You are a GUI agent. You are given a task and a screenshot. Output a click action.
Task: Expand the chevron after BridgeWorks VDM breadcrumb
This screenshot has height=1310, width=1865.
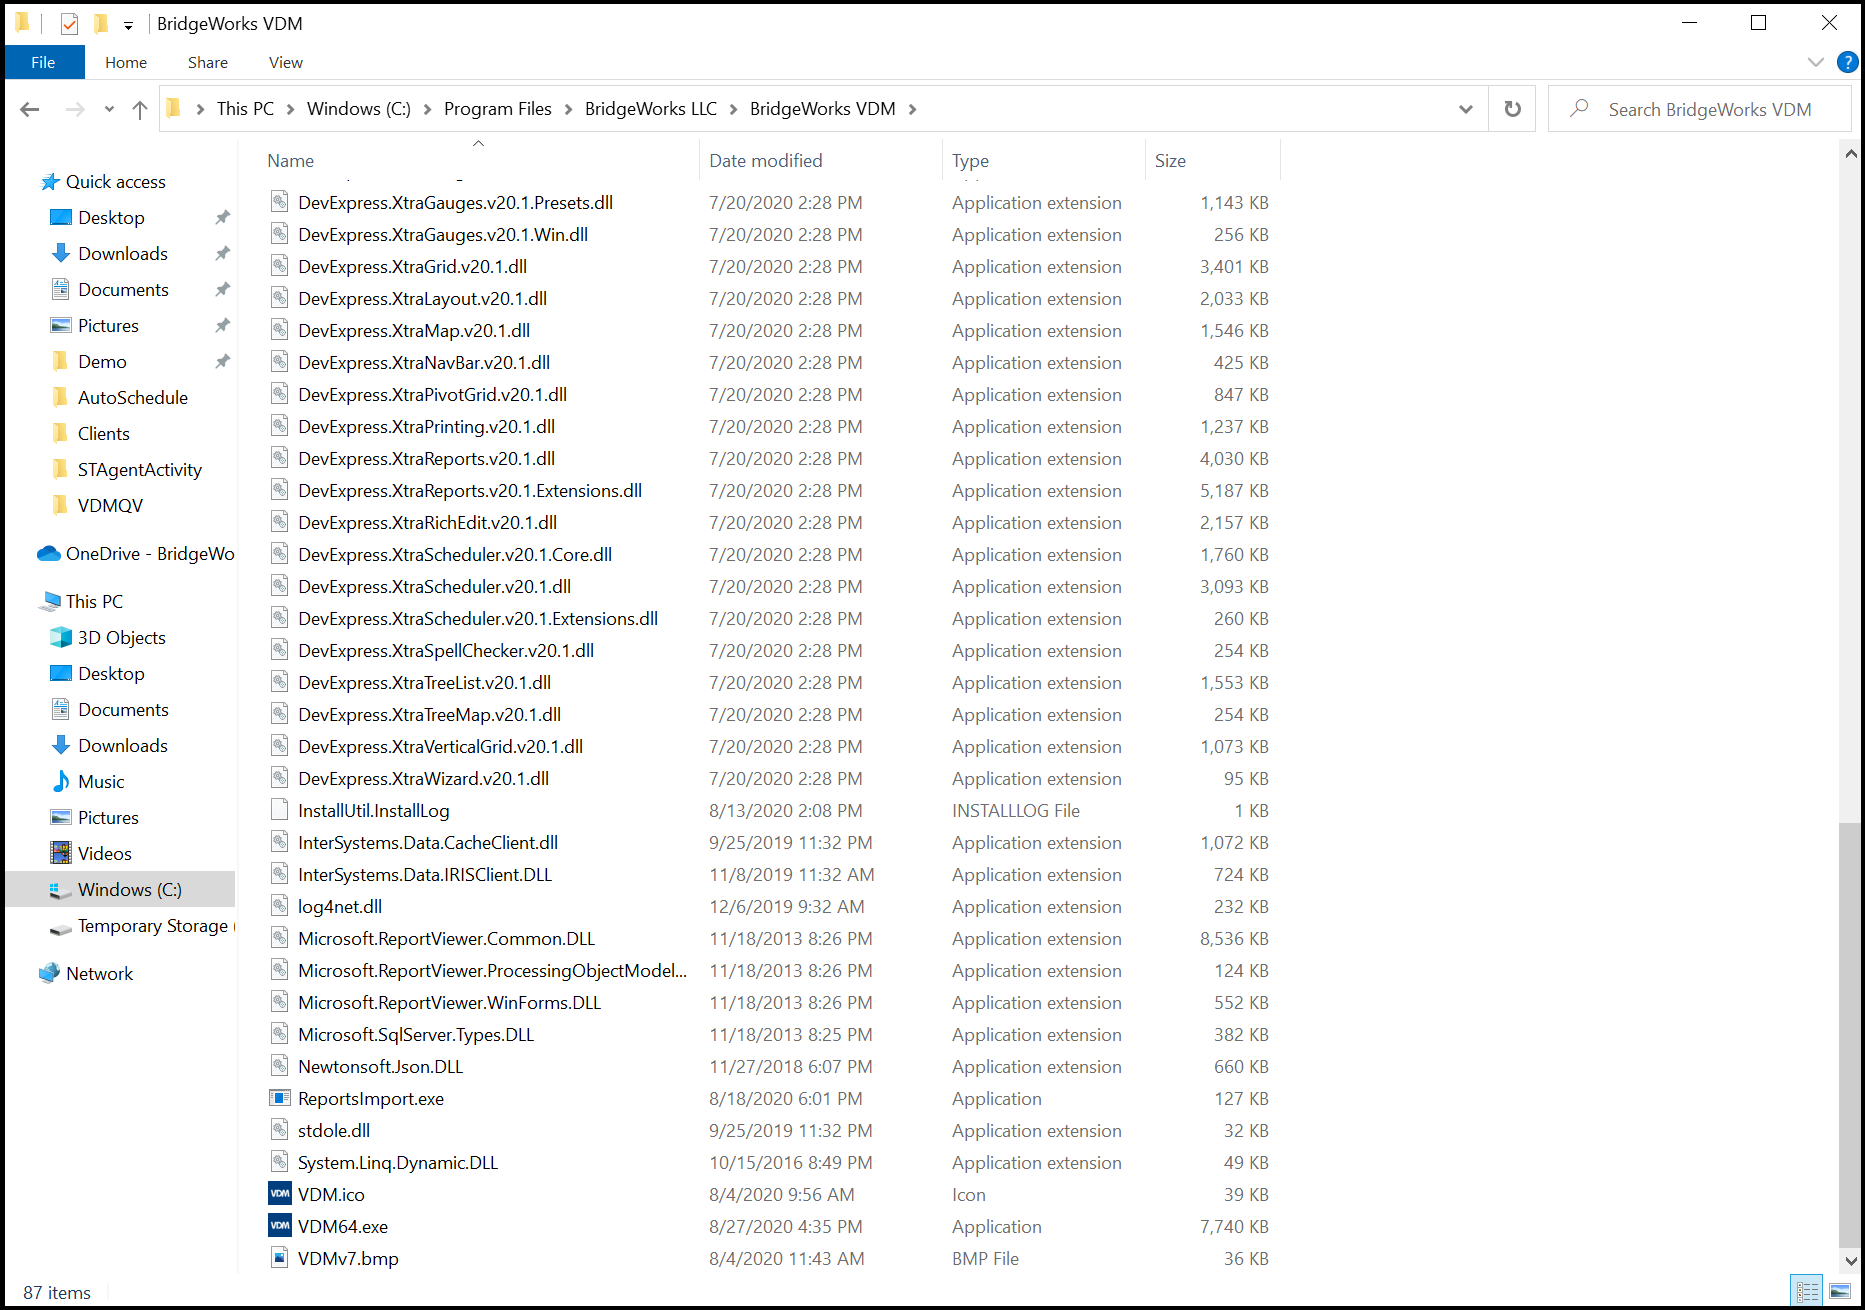912,109
